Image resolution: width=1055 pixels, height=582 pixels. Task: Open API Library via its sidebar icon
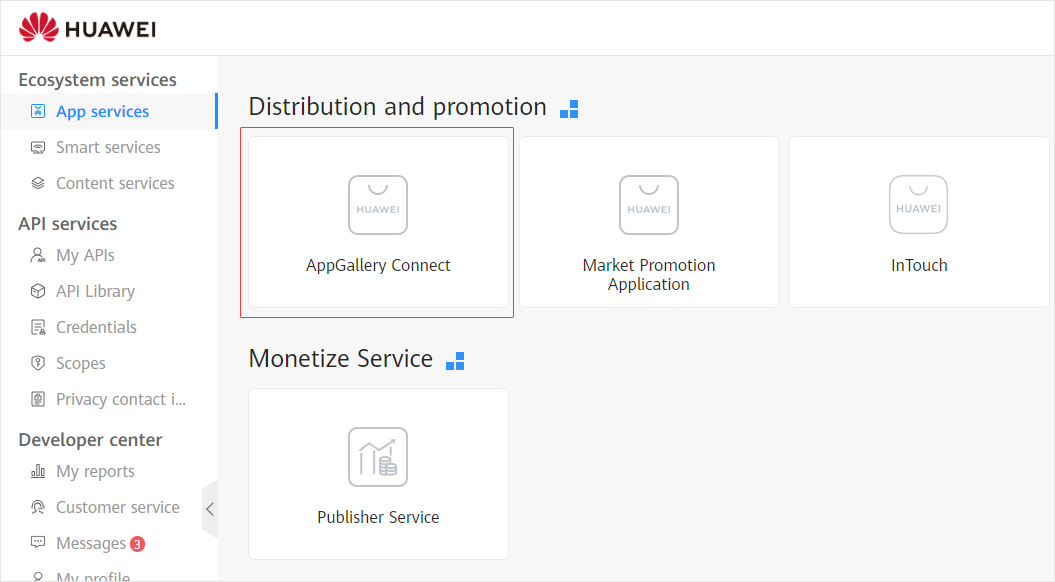tap(37, 291)
